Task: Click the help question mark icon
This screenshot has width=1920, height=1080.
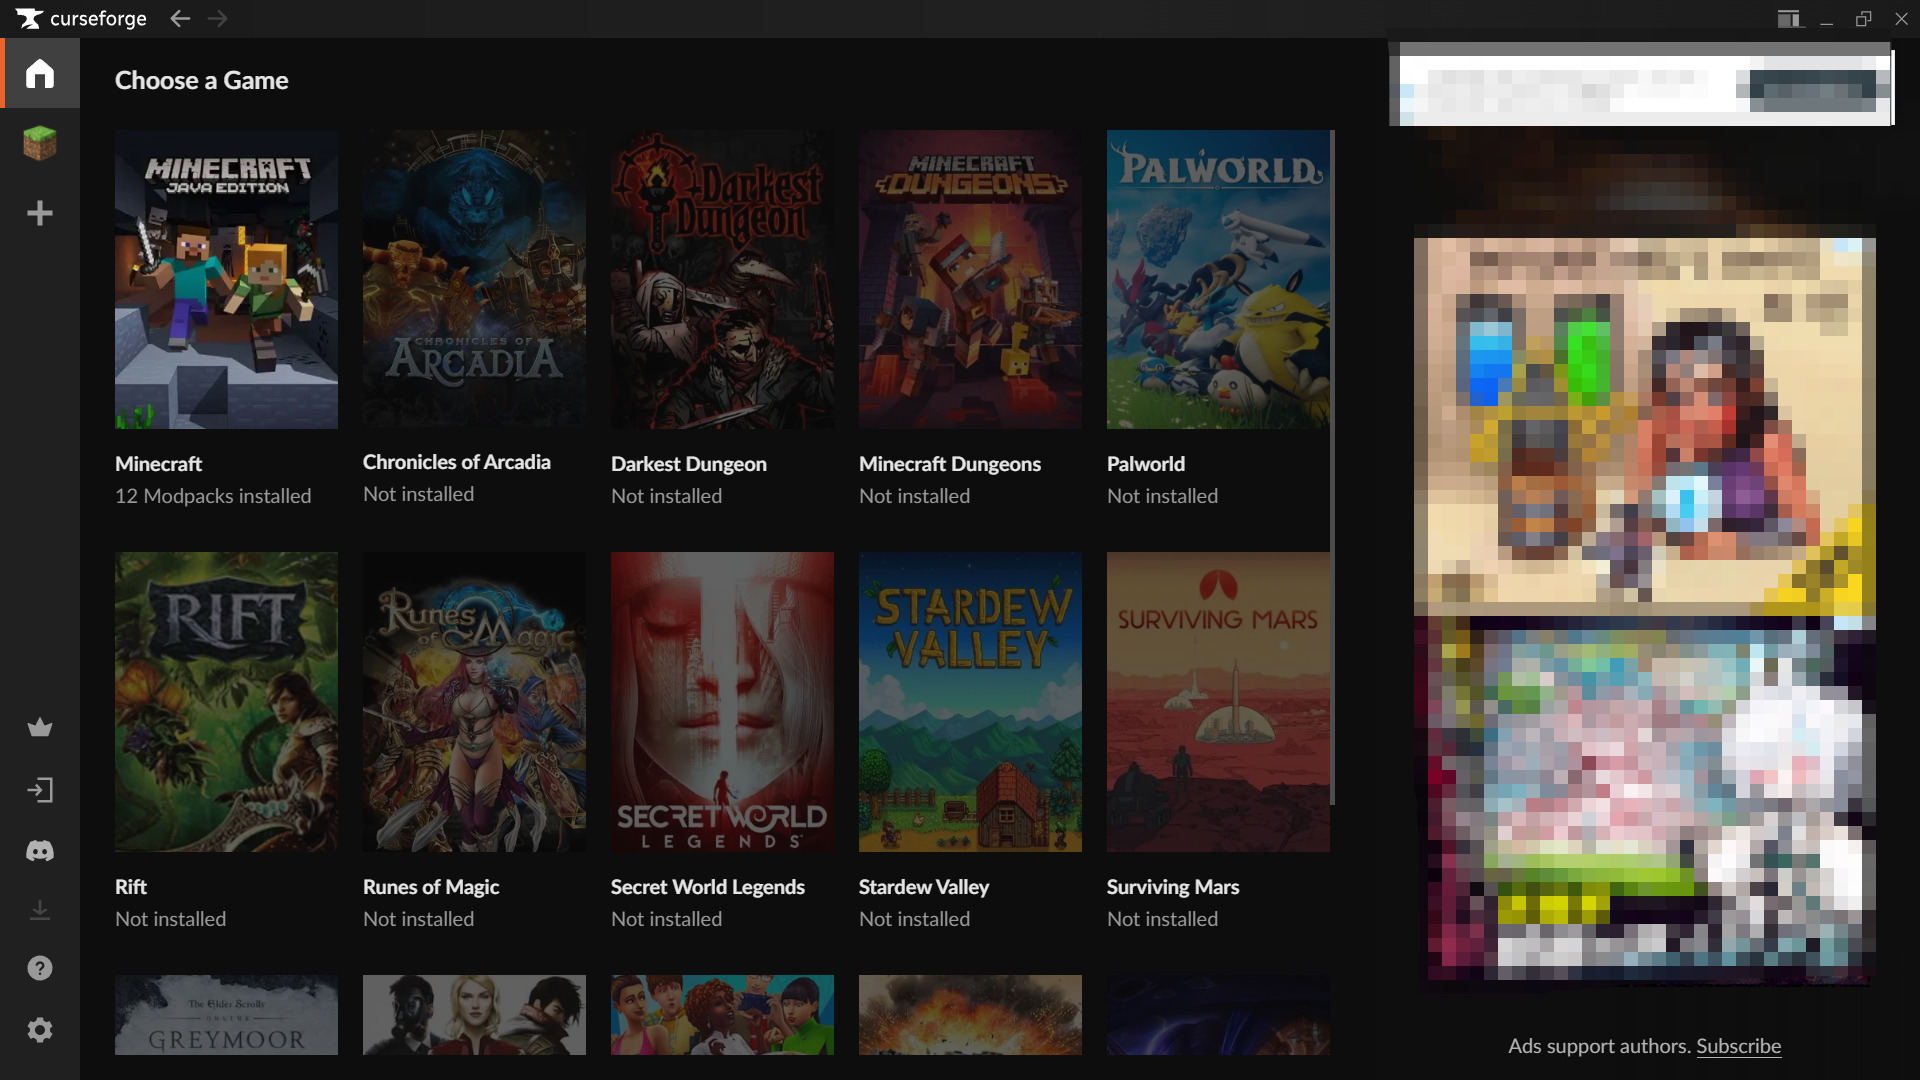Action: pos(40,968)
